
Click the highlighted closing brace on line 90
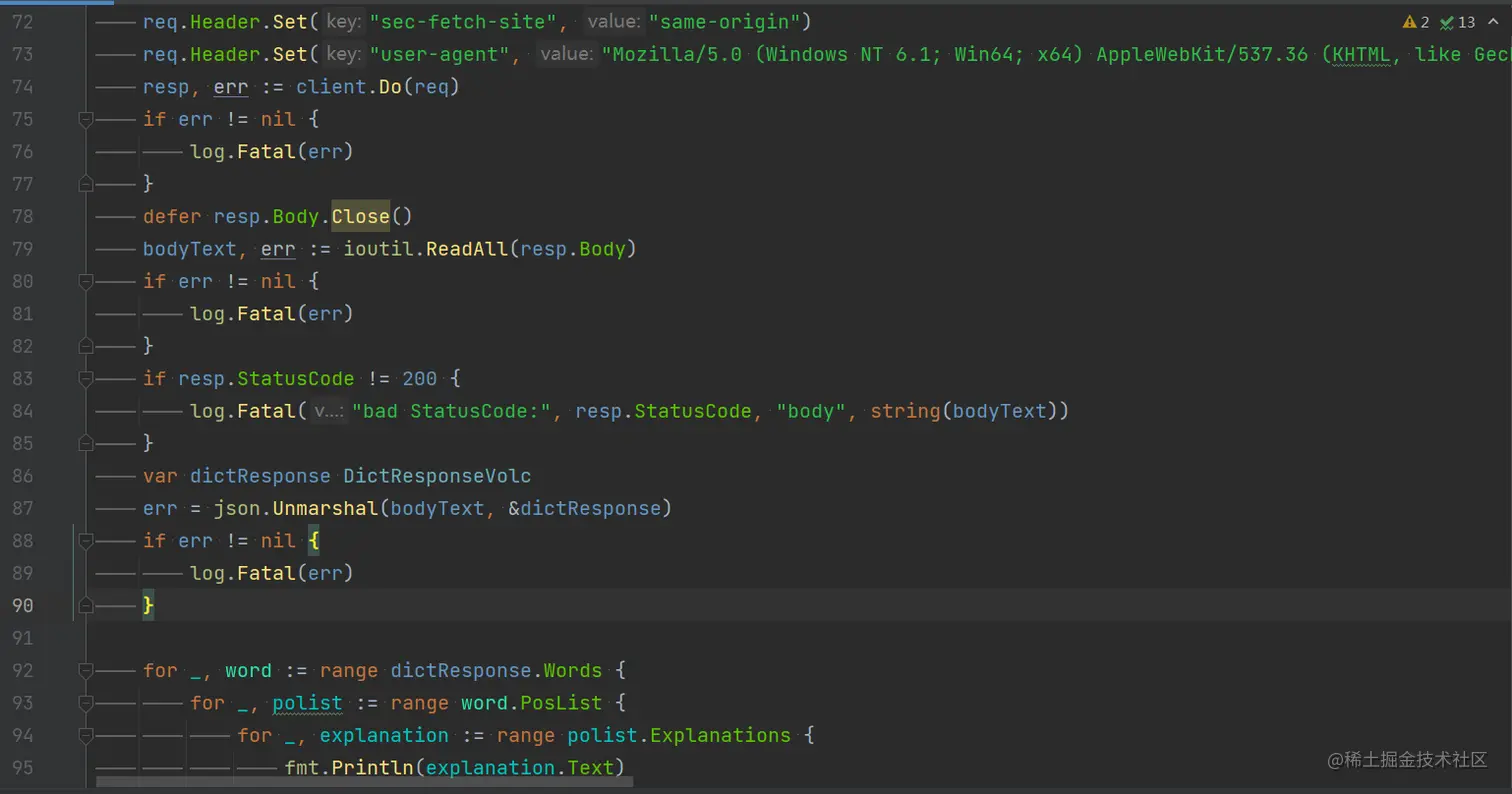click(148, 604)
